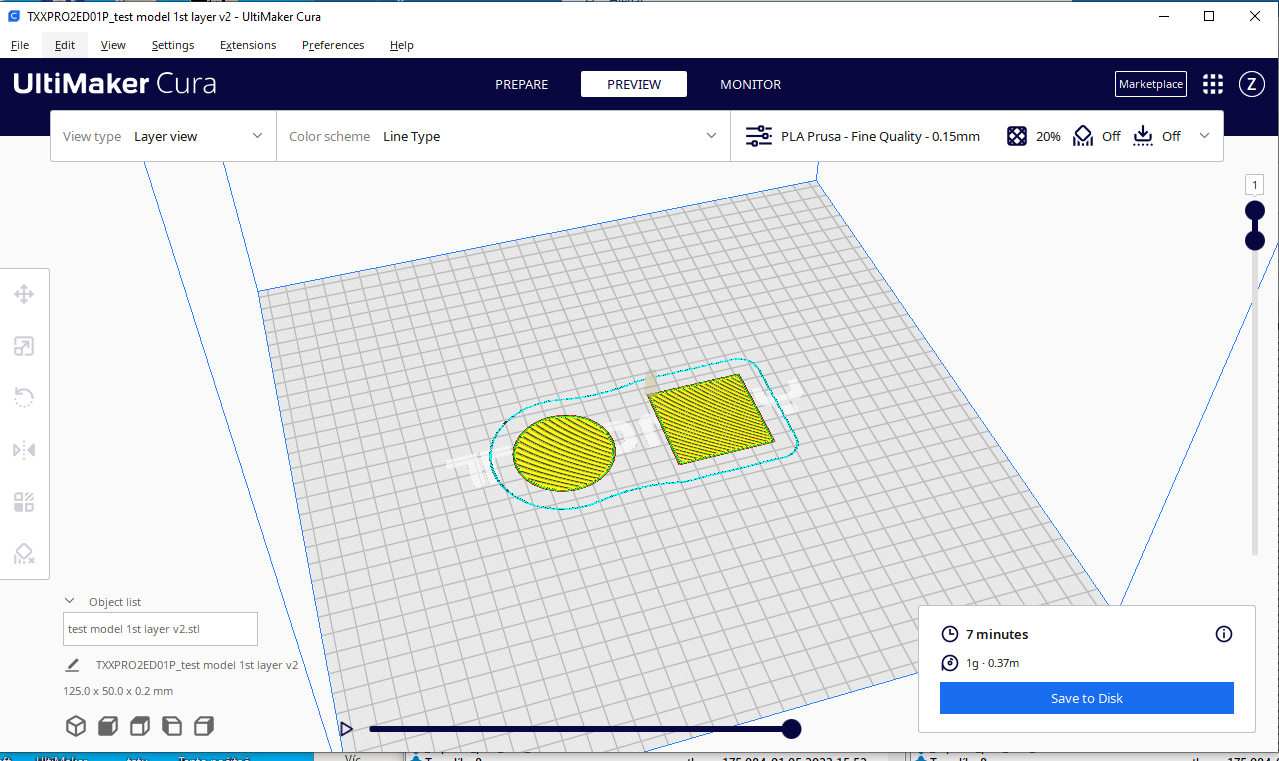Image resolution: width=1279 pixels, height=761 pixels.
Task: Open the application switcher grid icon
Action: tap(1213, 84)
